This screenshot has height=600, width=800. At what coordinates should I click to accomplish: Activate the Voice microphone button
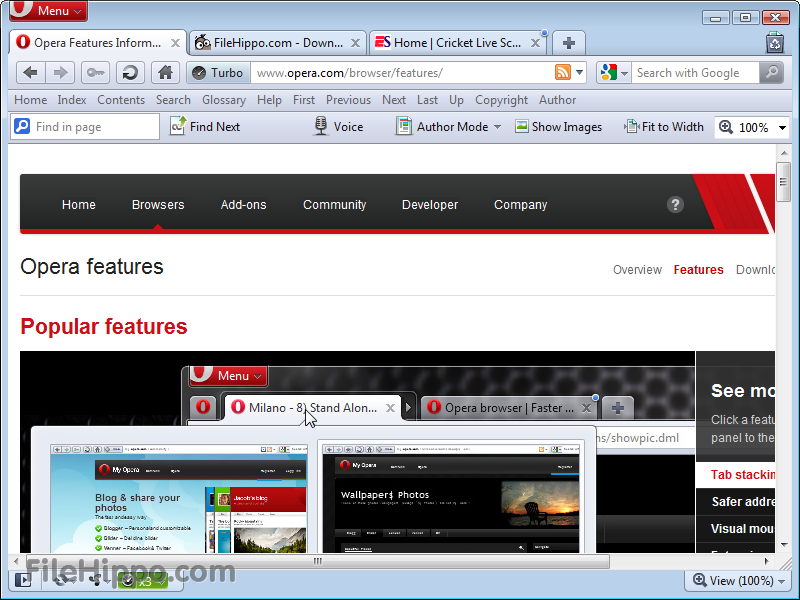(x=338, y=127)
